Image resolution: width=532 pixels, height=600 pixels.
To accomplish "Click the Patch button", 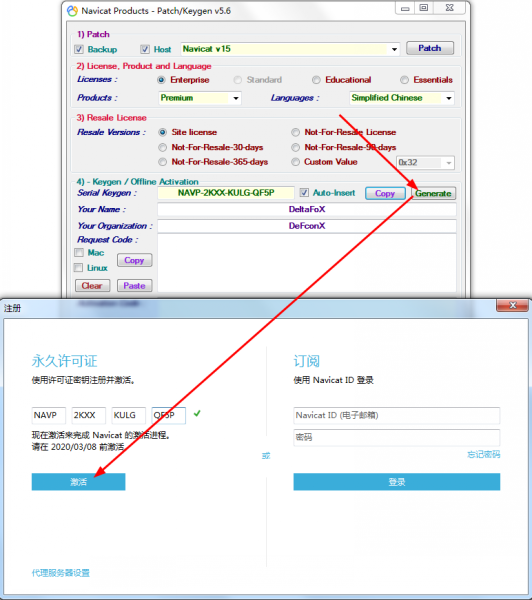I will tap(430, 48).
